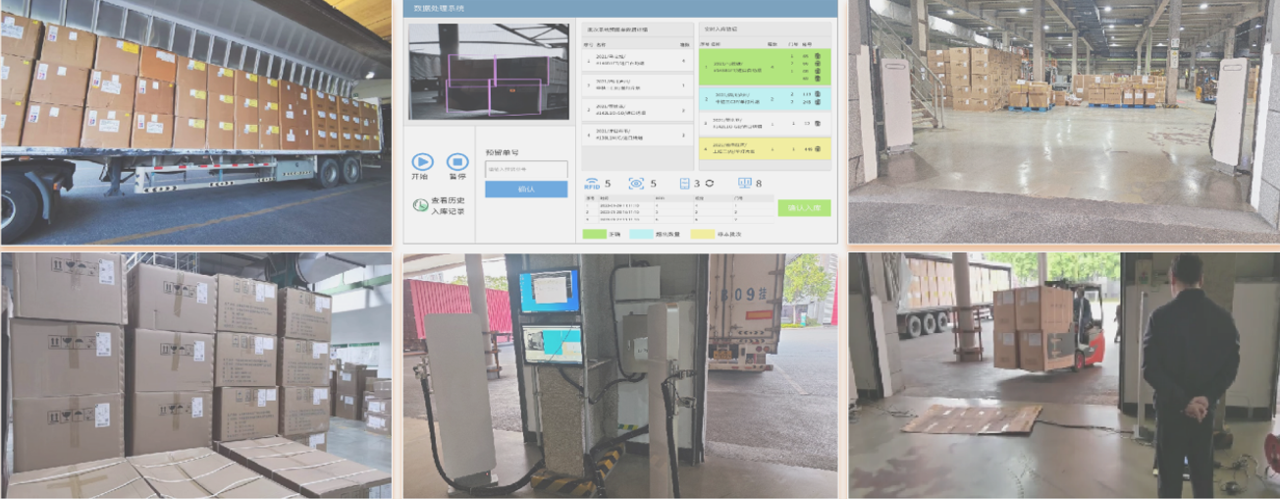Image resolution: width=1280 pixels, height=499 pixels.
Task: Select first row of bottom timestamp table
Action: pyautogui.click(x=678, y=205)
